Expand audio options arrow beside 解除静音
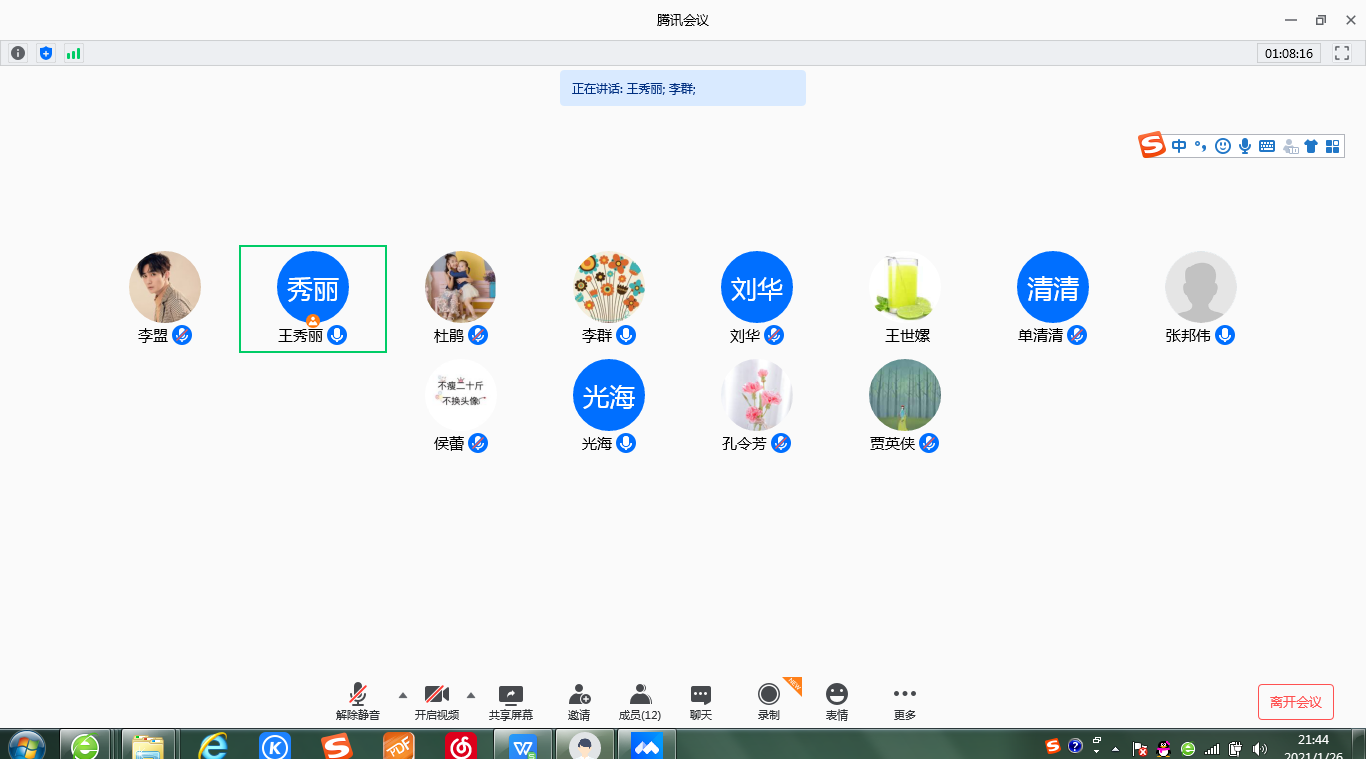This screenshot has height=759, width=1366. (x=403, y=695)
